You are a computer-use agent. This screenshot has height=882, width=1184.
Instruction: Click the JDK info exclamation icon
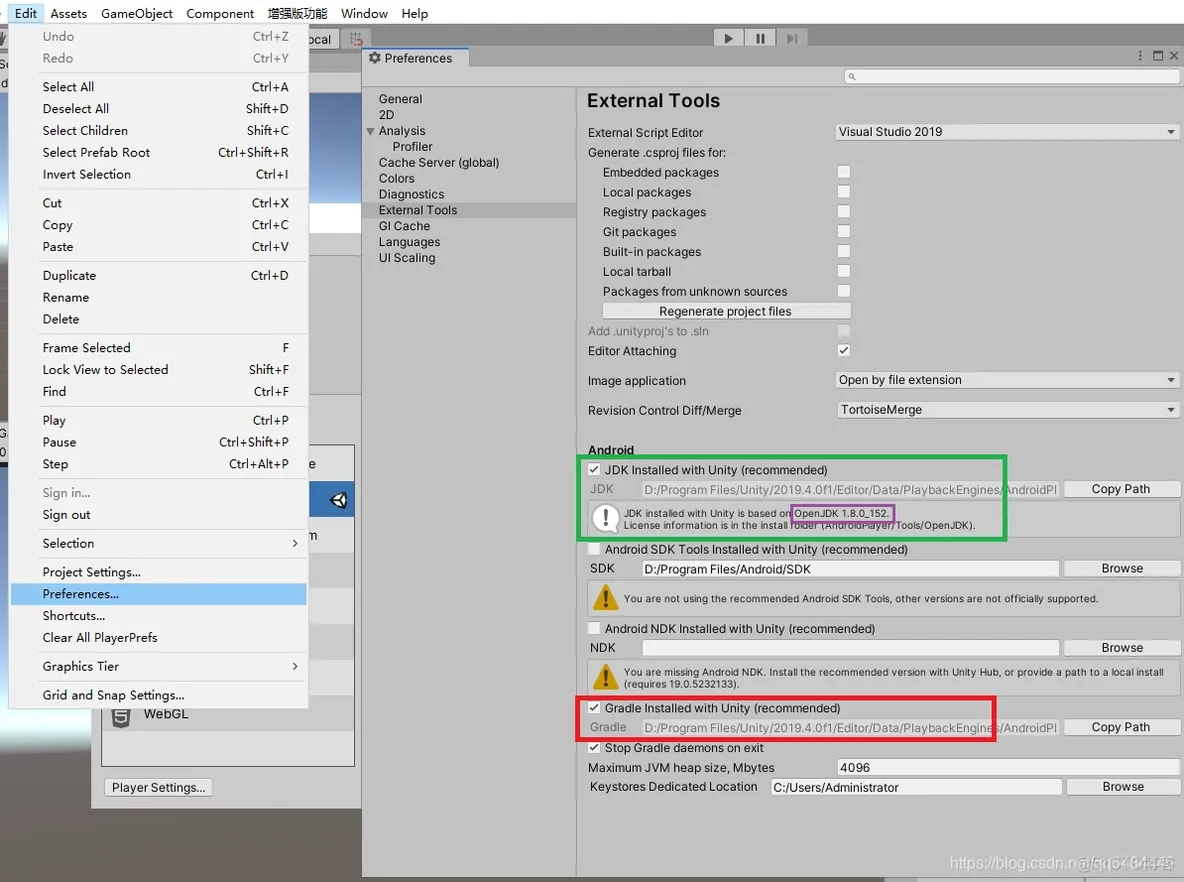click(x=605, y=519)
